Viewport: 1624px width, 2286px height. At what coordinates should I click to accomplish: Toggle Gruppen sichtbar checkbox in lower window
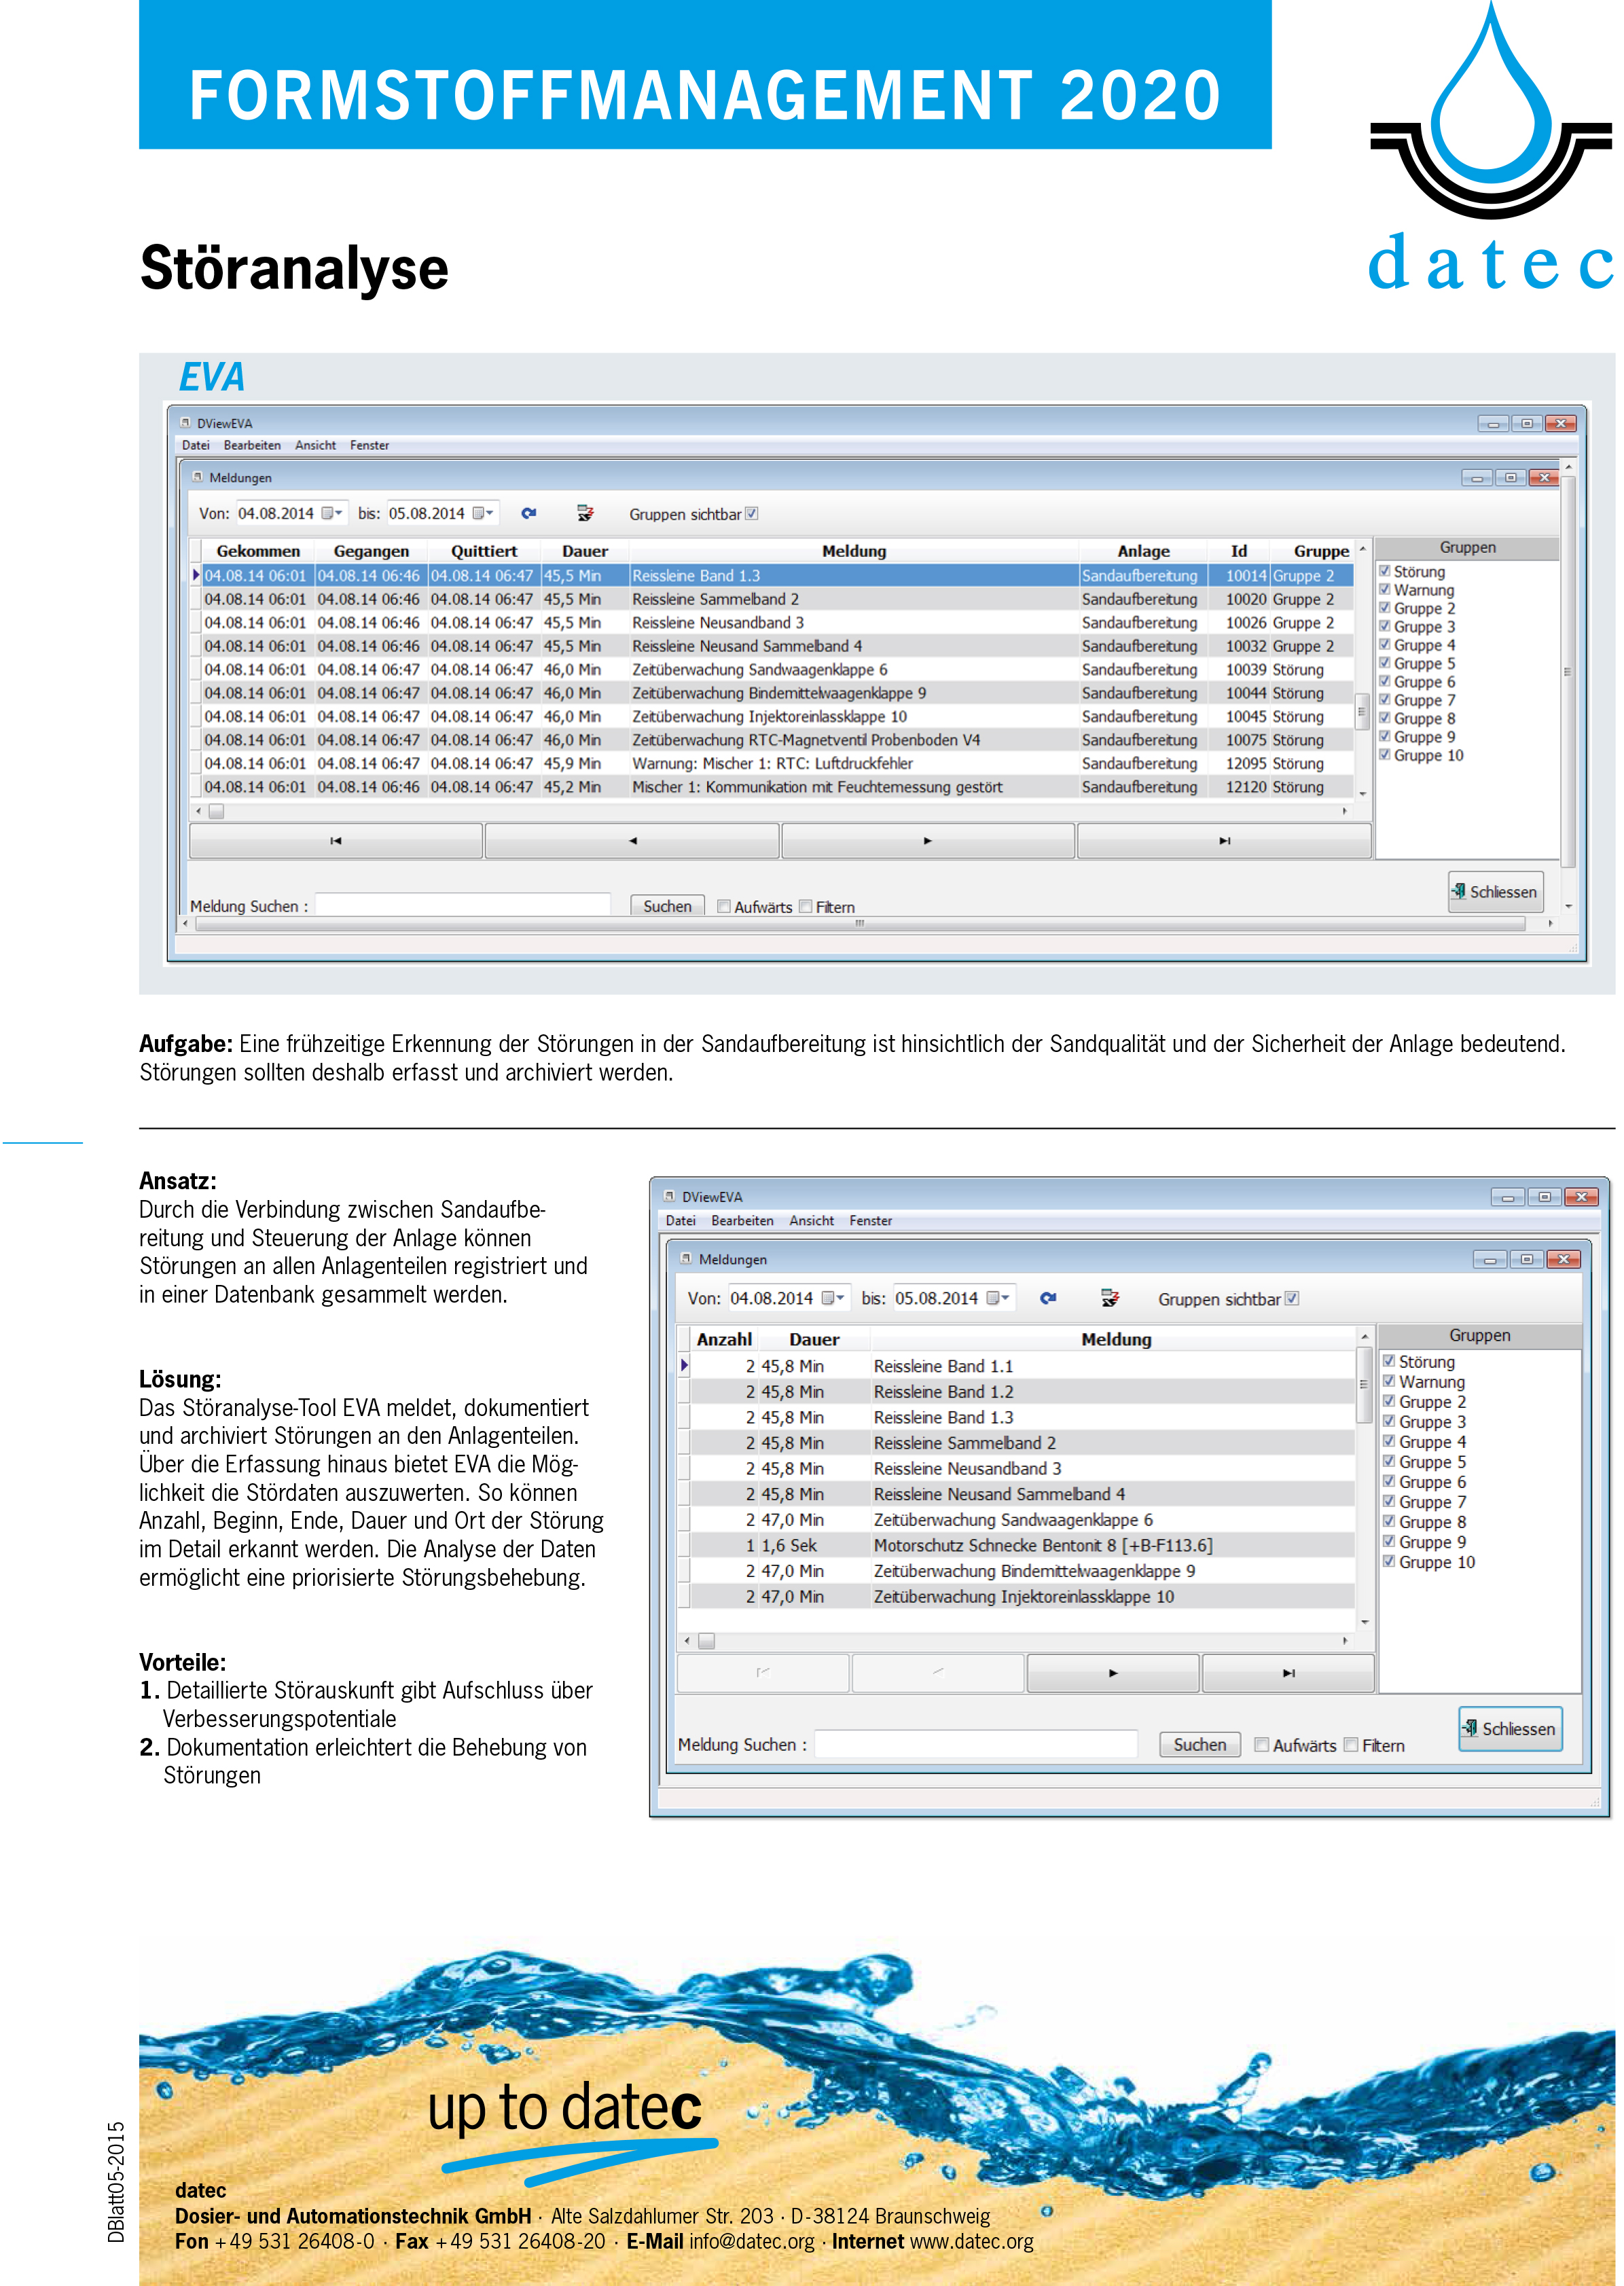pos(1292,1298)
